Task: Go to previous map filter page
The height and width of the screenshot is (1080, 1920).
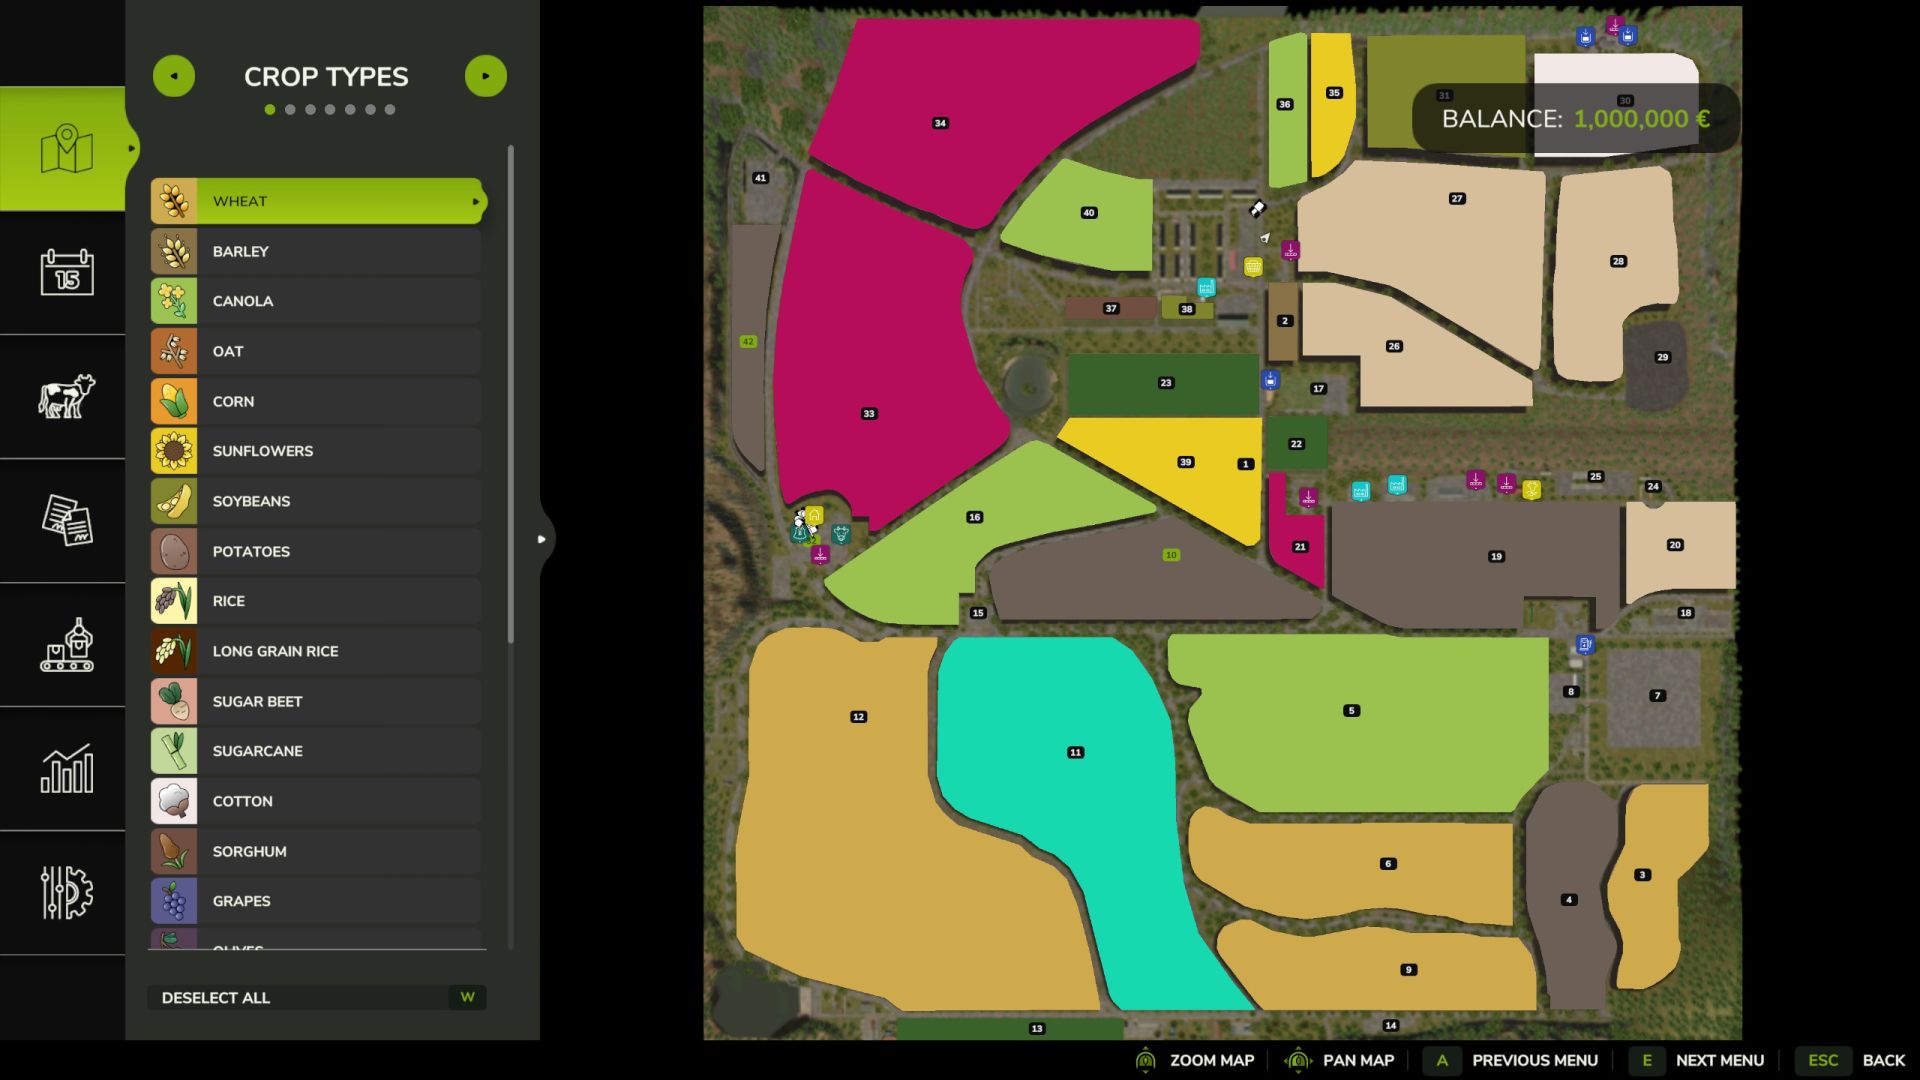Action: (174, 76)
